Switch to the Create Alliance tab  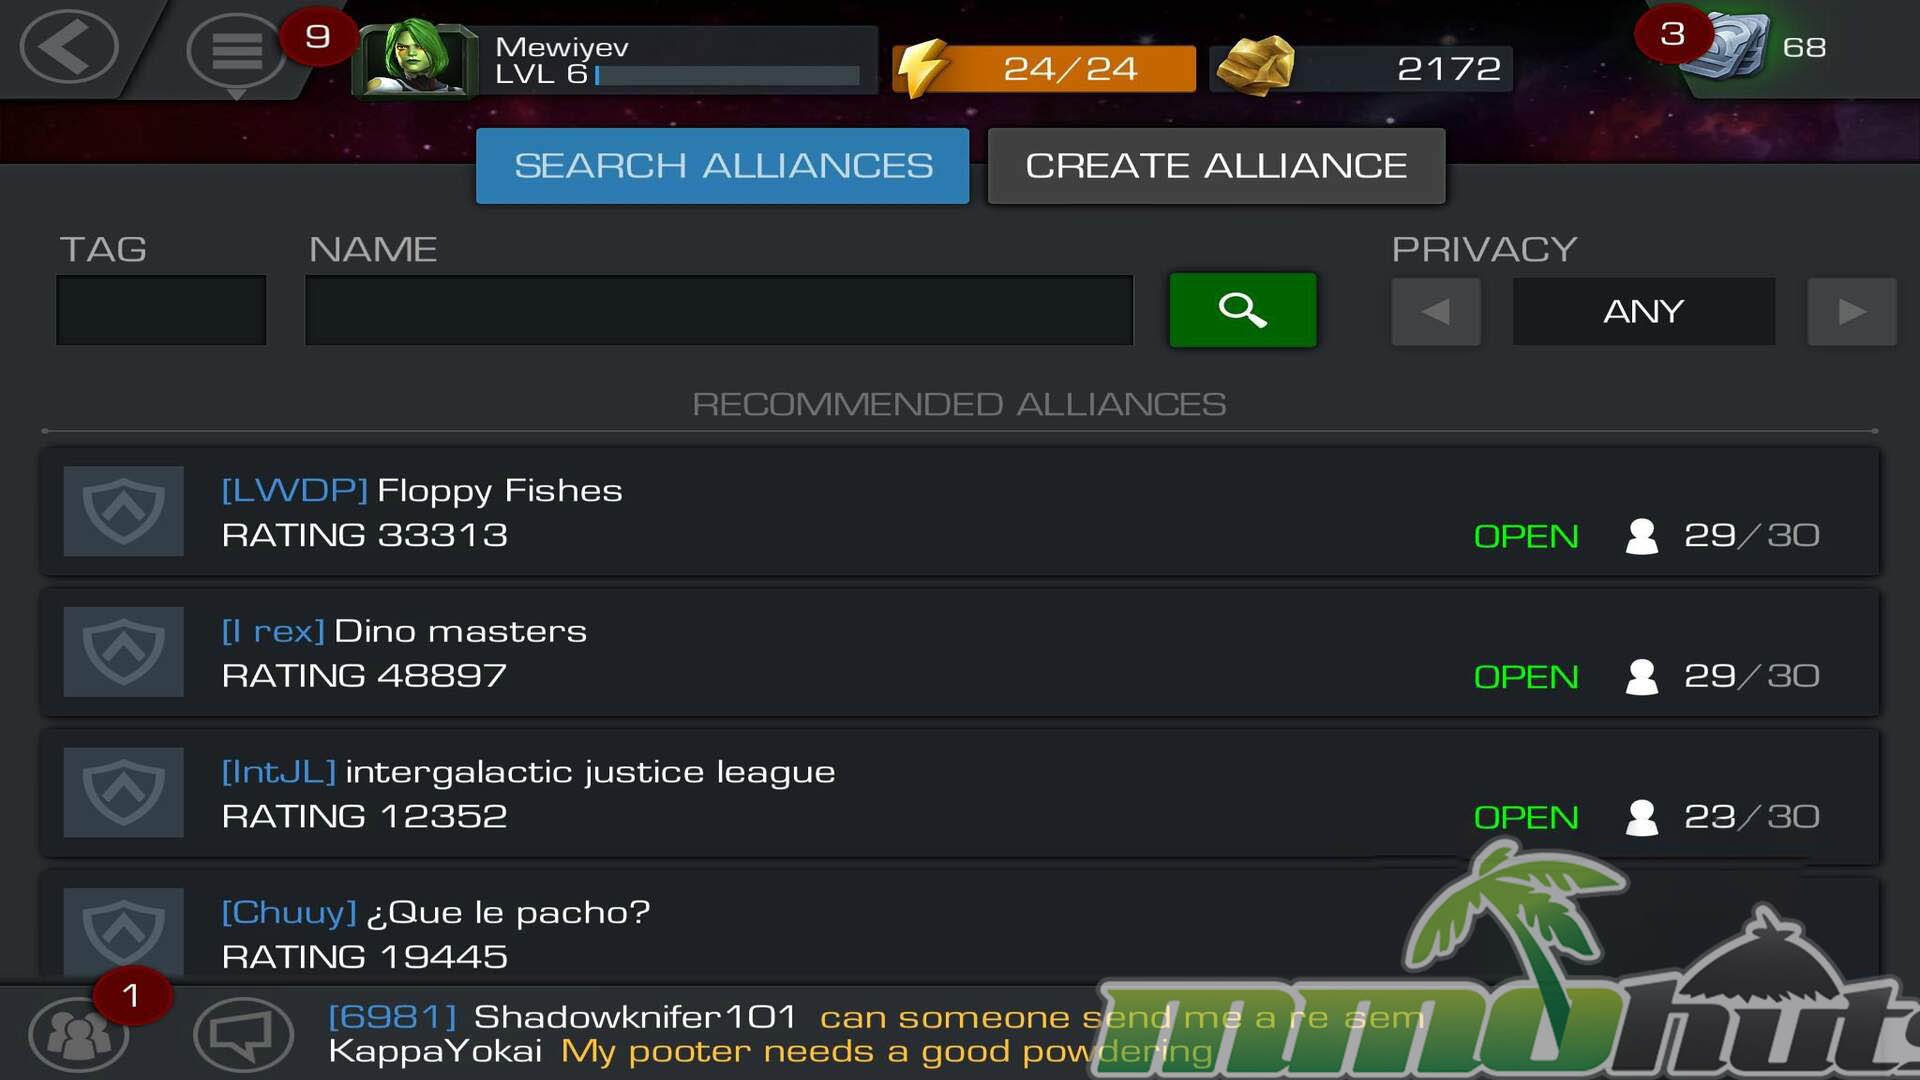[x=1216, y=166]
